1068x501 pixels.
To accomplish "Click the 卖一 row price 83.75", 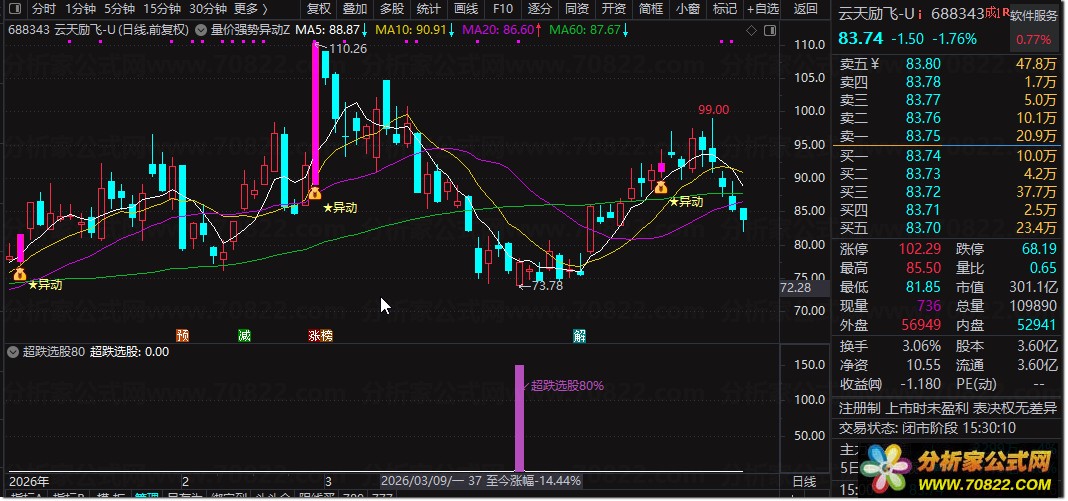I will point(924,135).
